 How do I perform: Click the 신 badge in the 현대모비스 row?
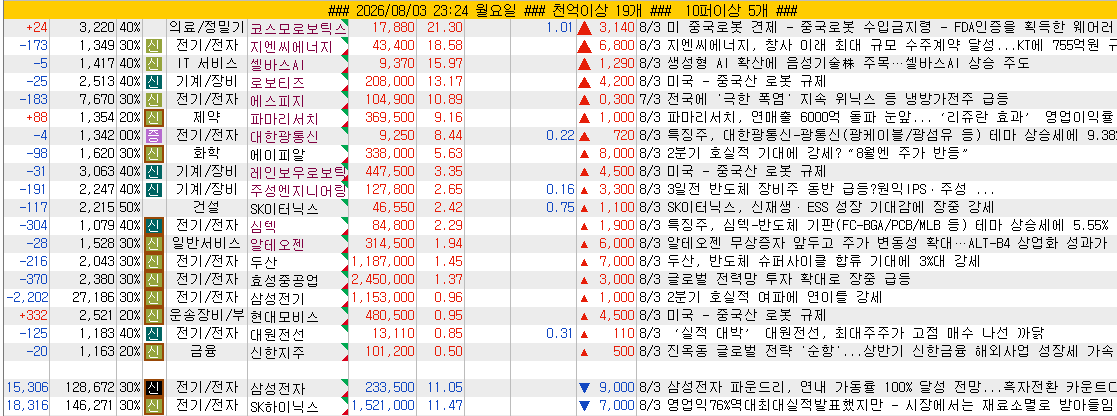[153, 316]
